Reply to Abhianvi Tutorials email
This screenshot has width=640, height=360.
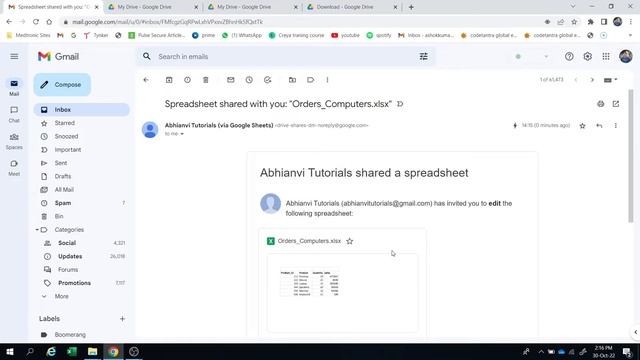[x=599, y=126]
